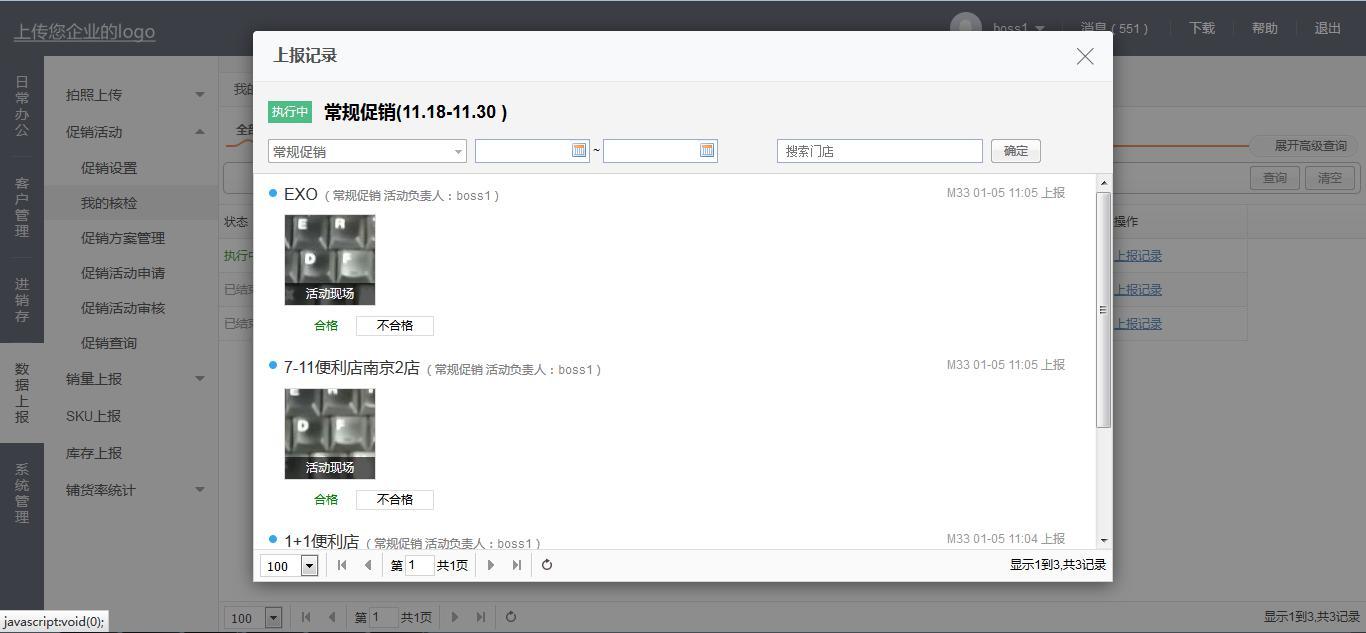The height and width of the screenshot is (633, 1366).
Task: Go to next page in dialog pager
Action: coord(490,565)
